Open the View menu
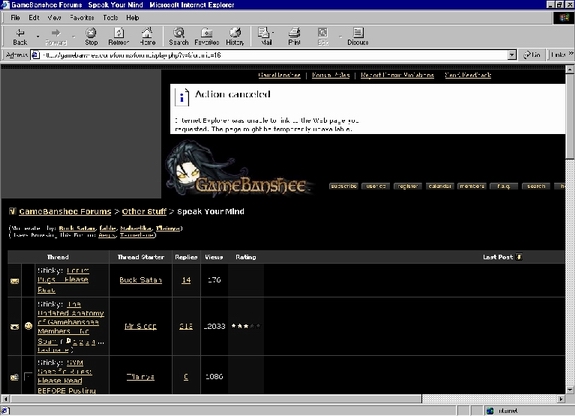Image resolution: width=575 pixels, height=416 pixels. coord(54,18)
